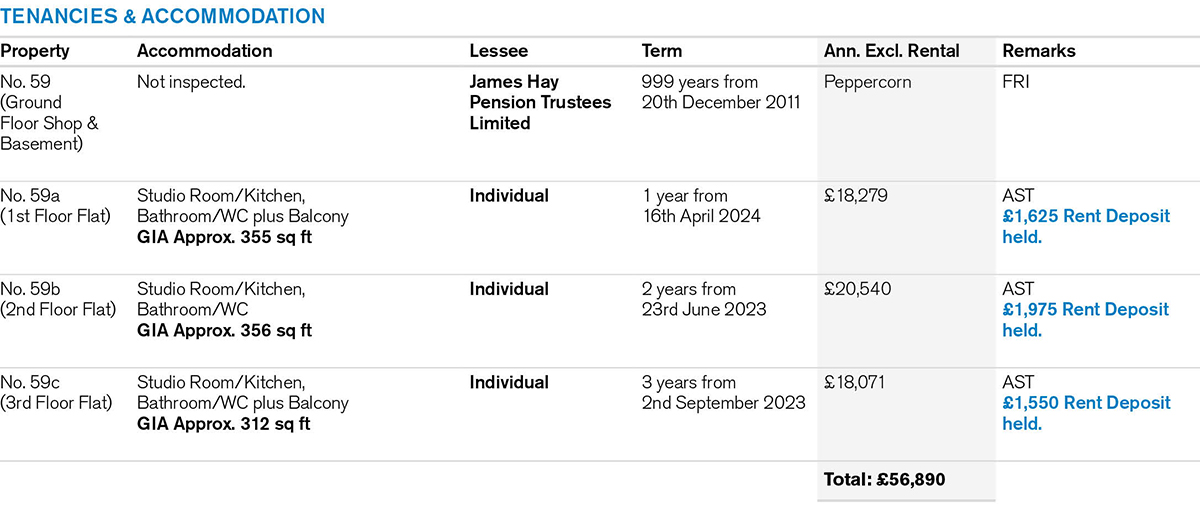Click James Hay Pension Trustees Limited lessee
The image size is (1200, 532).
click(540, 102)
